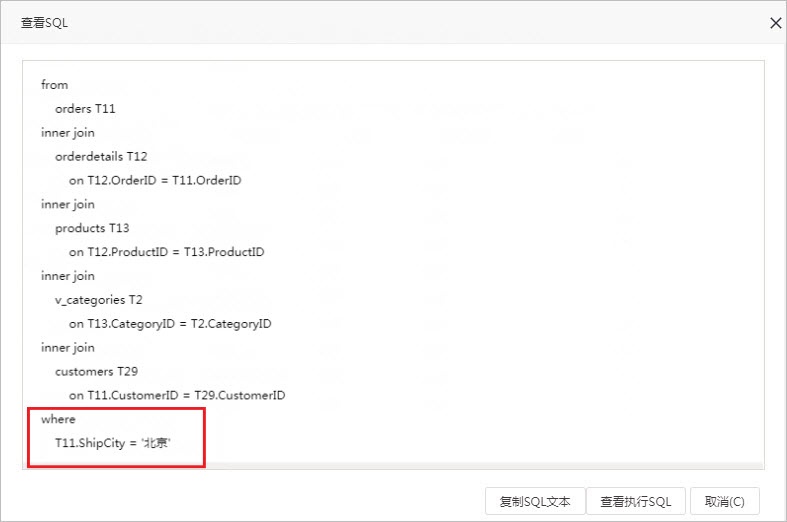Click 'on T12.OrderID = T11.OrderID' line
This screenshot has width=787, height=522.
click(155, 181)
